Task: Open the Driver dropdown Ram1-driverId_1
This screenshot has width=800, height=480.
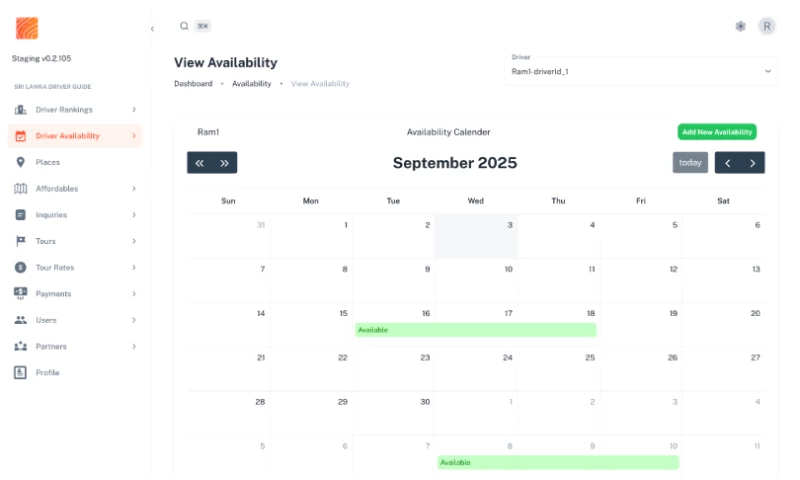Action: coord(641,71)
